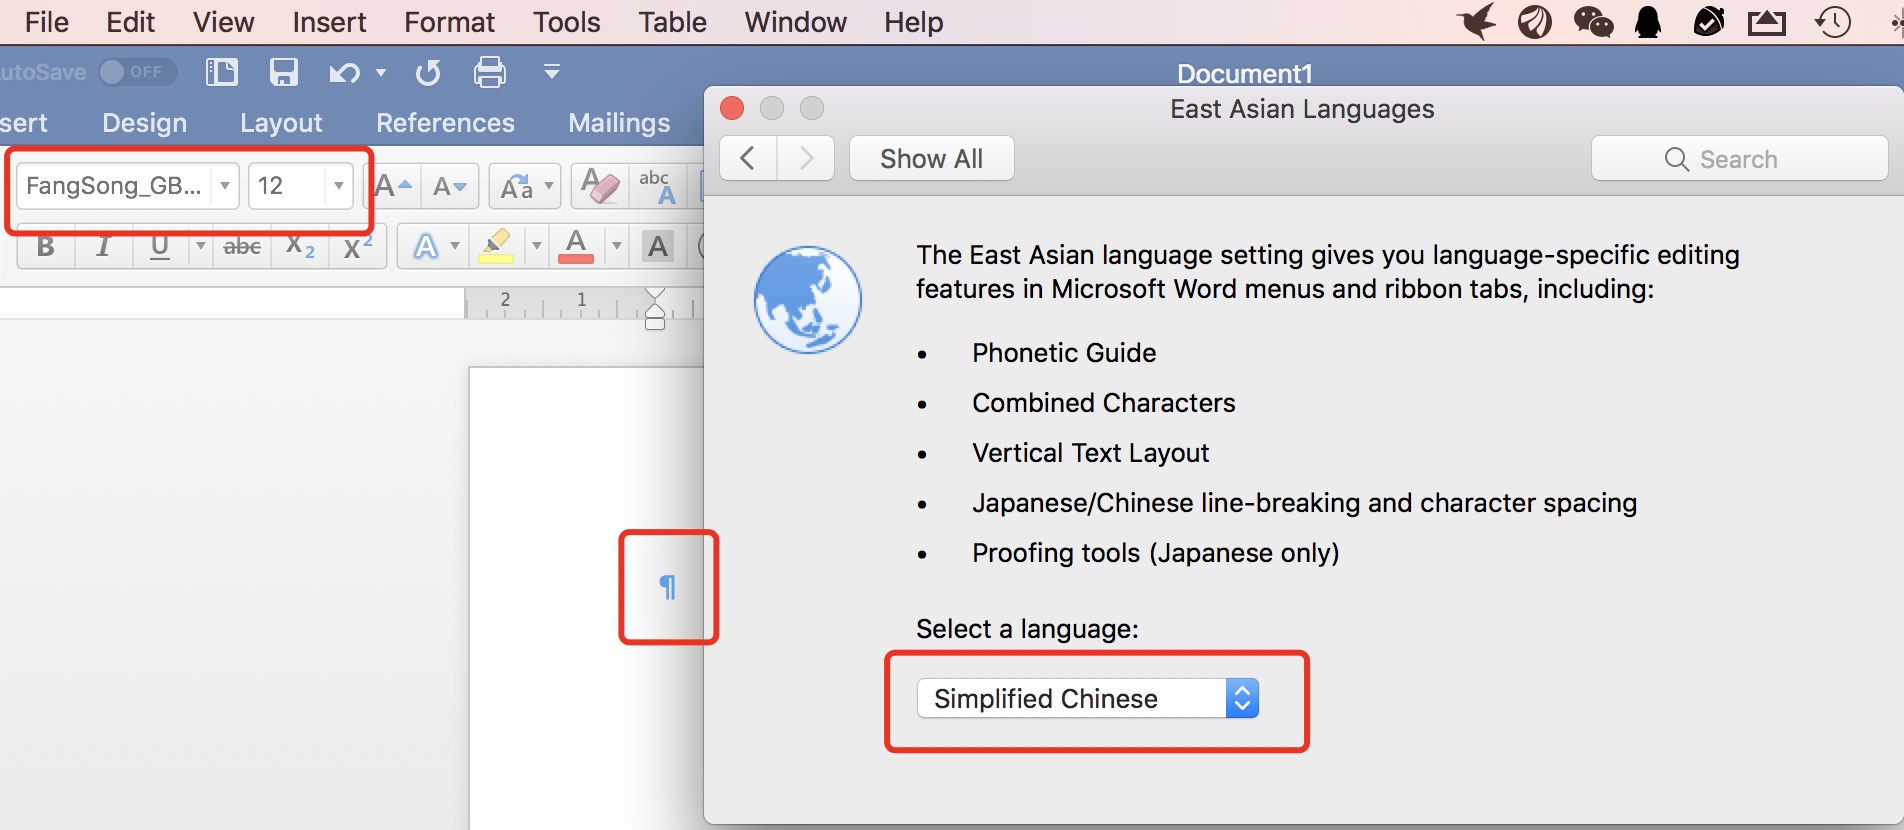Screen dimensions: 1904x830
Task: Expand the Undo history dropdown arrow
Action: click(381, 72)
